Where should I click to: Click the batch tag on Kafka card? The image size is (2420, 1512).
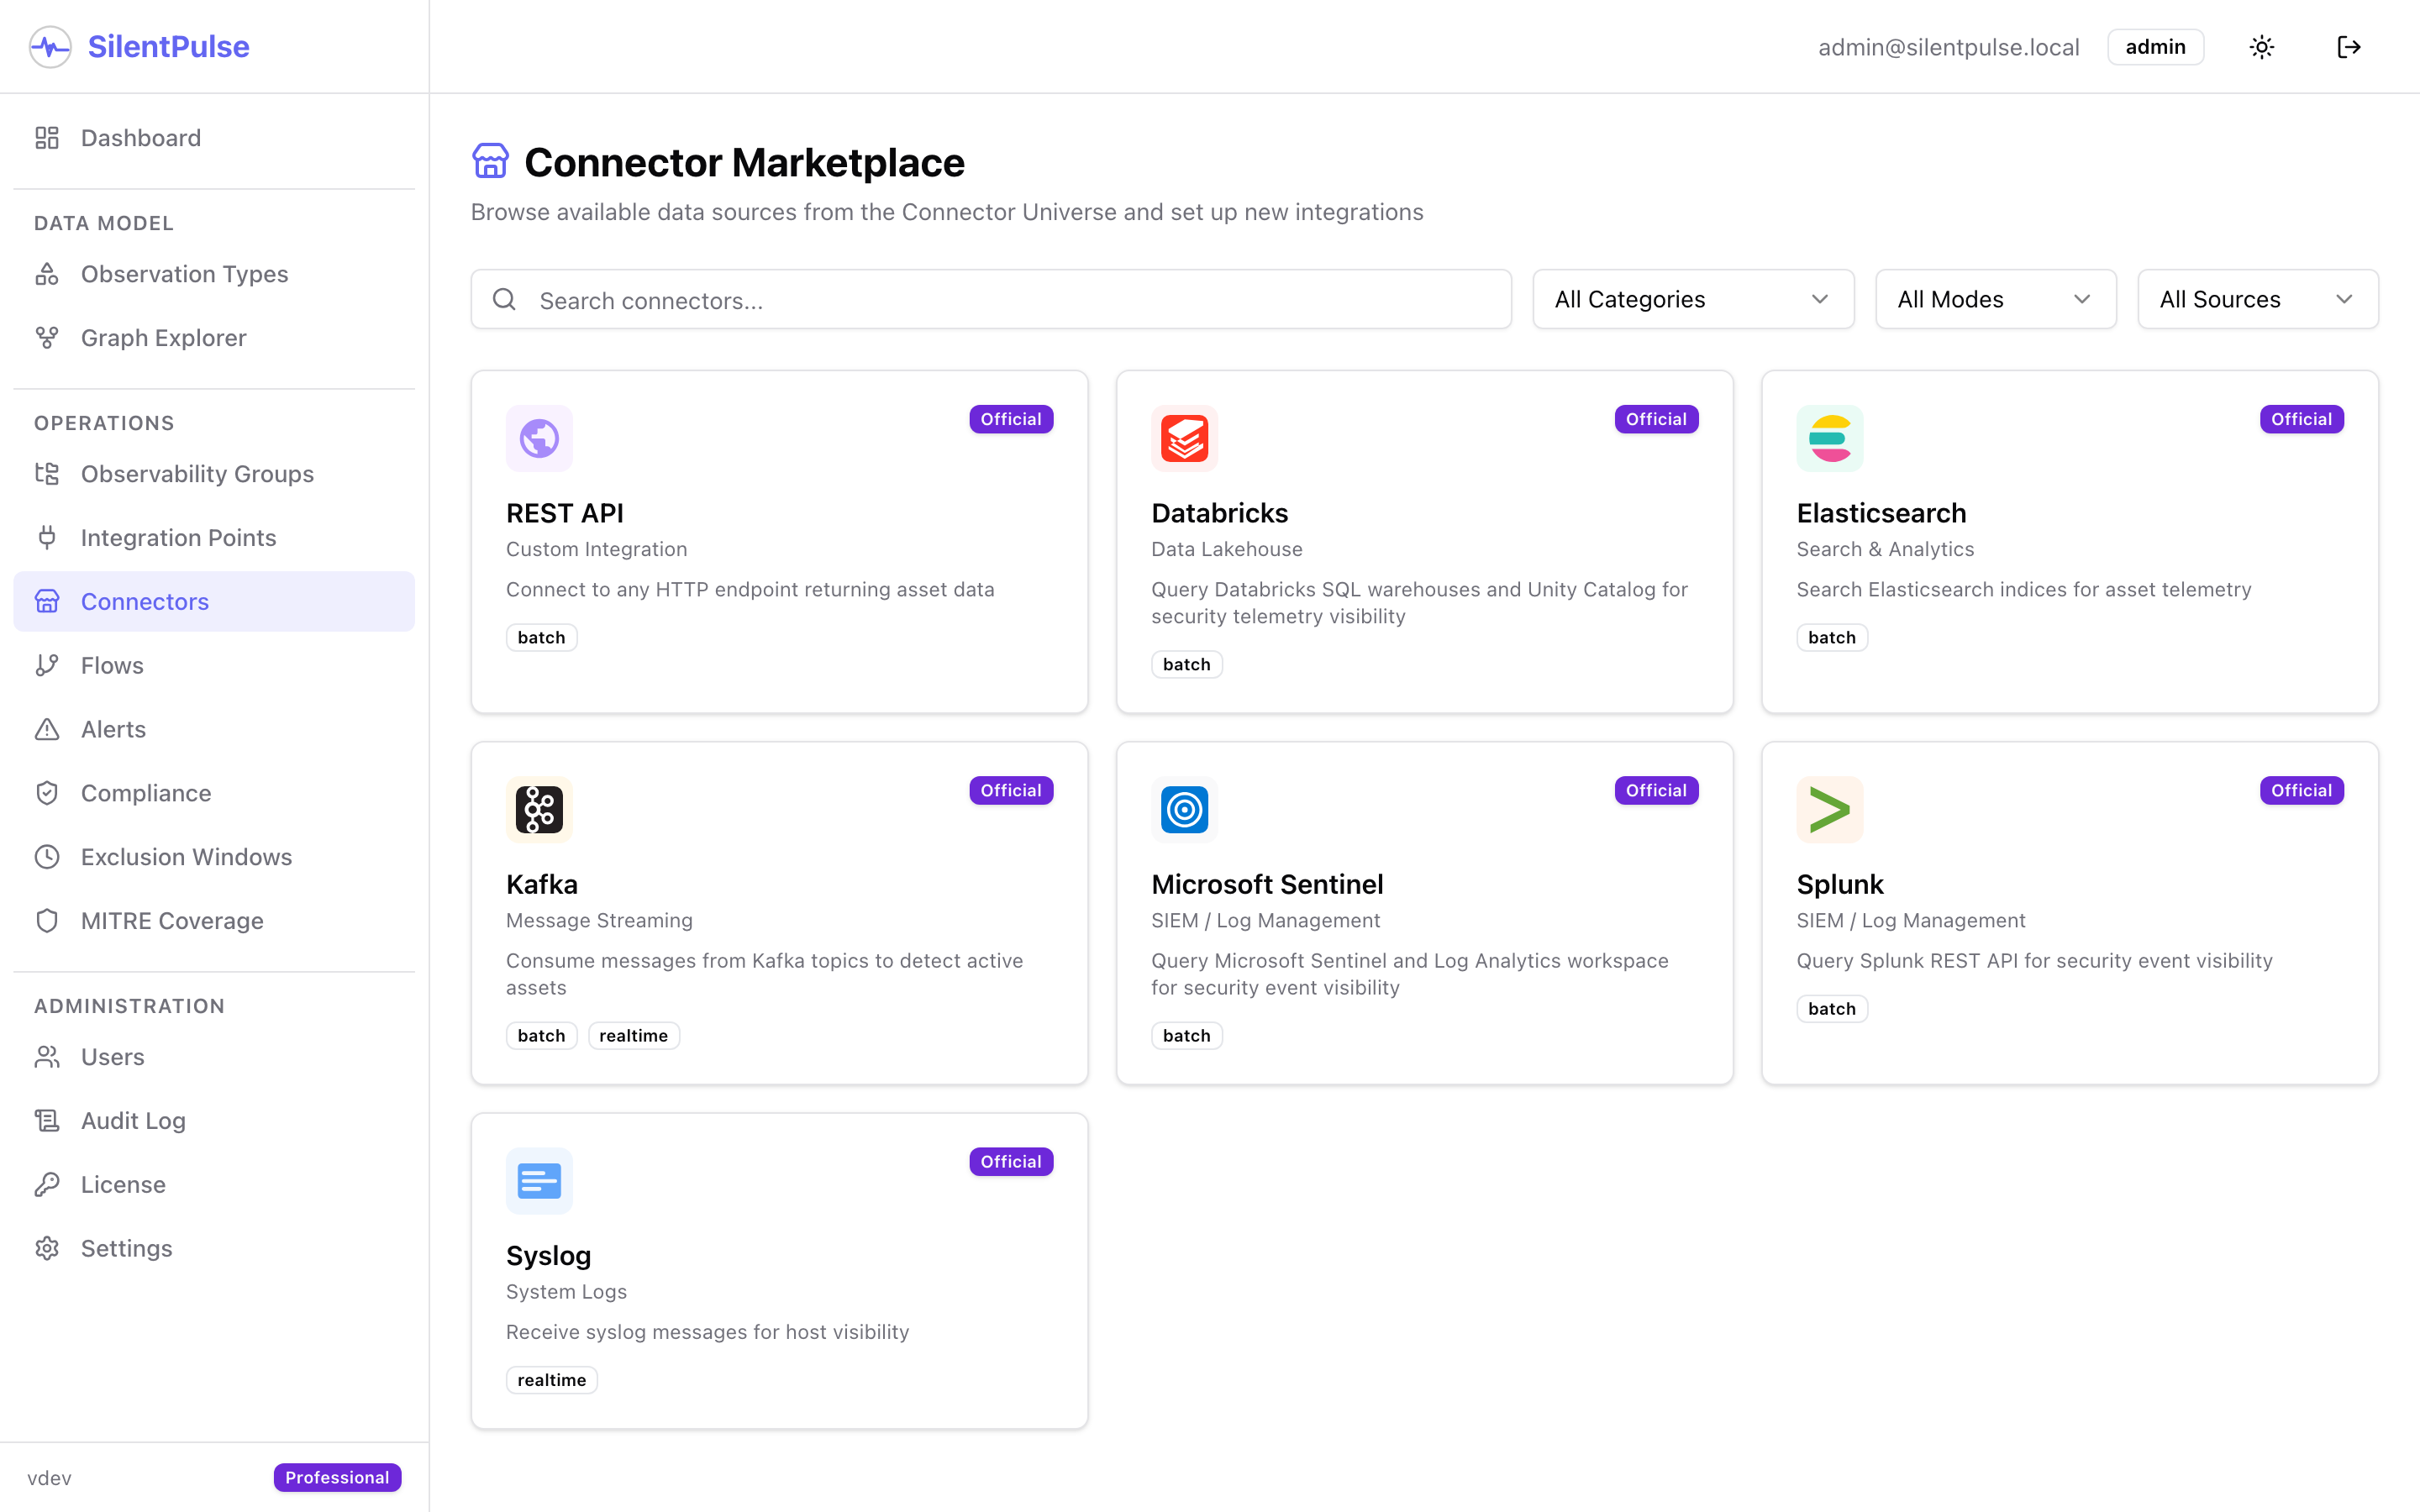pyautogui.click(x=541, y=1035)
